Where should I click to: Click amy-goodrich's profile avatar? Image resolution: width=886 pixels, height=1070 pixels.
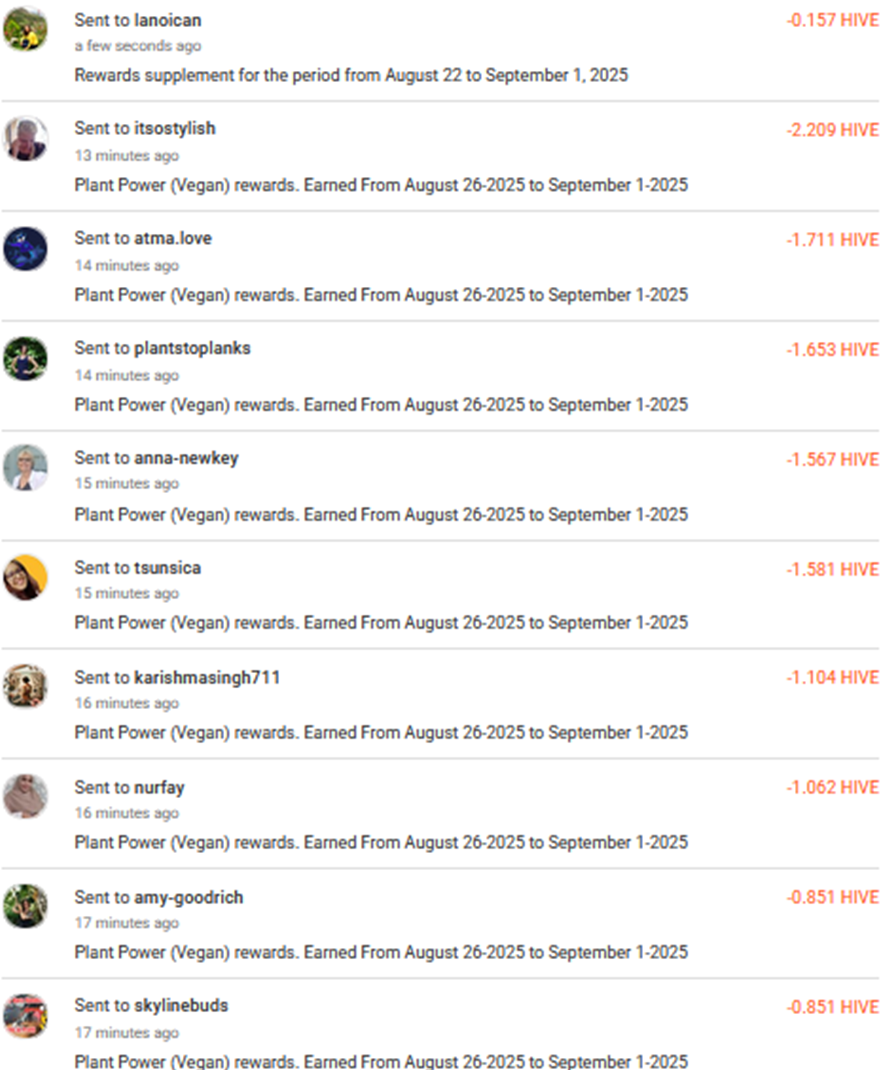pyautogui.click(x=25, y=906)
